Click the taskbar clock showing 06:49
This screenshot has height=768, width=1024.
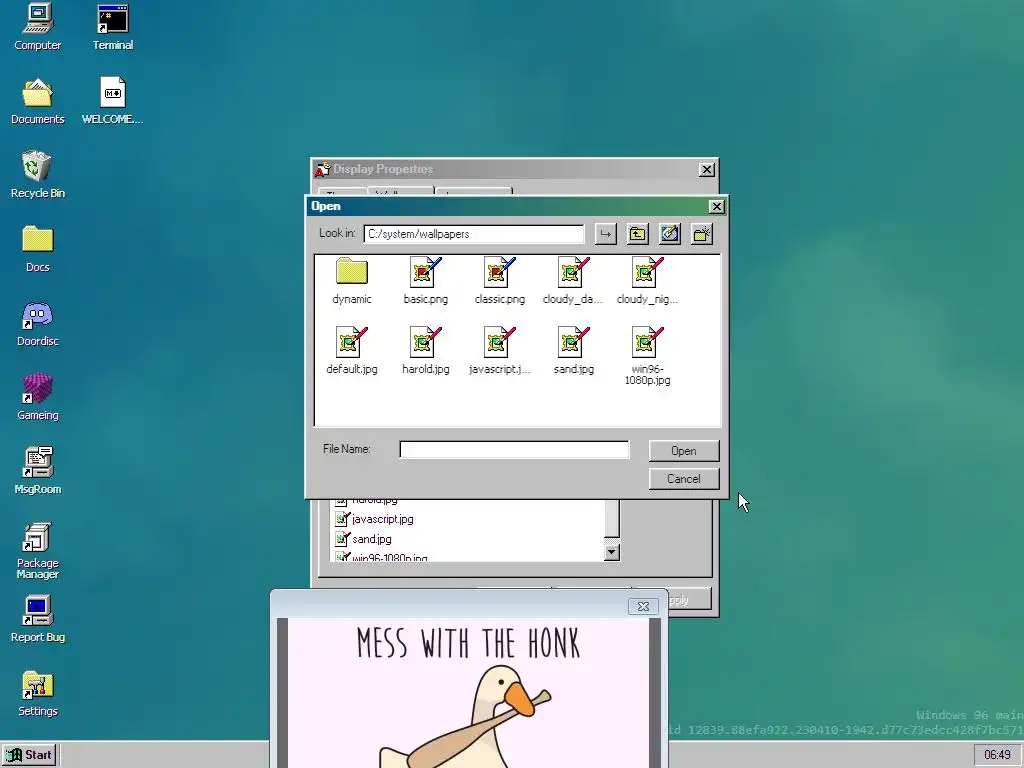pyautogui.click(x=997, y=755)
